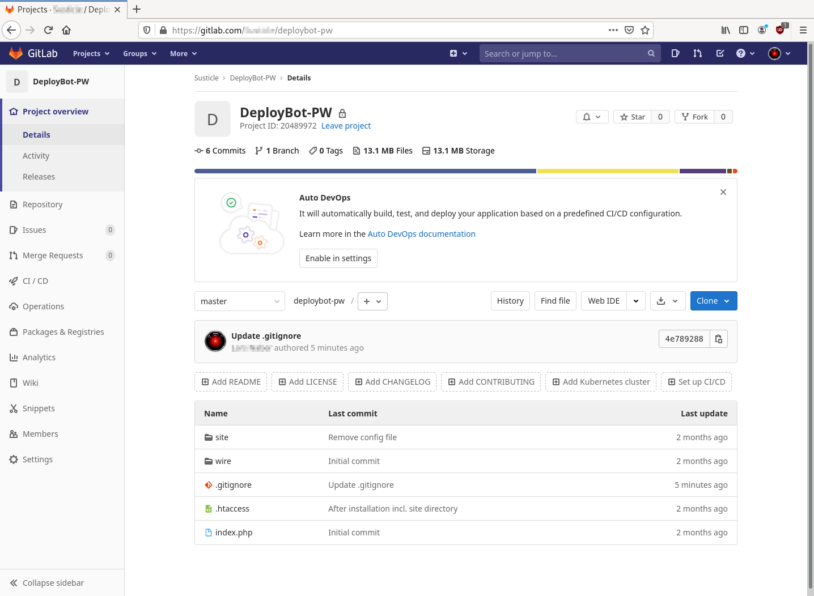Open the Firefox hamburger menu
The height and width of the screenshot is (596, 814).
point(803,30)
